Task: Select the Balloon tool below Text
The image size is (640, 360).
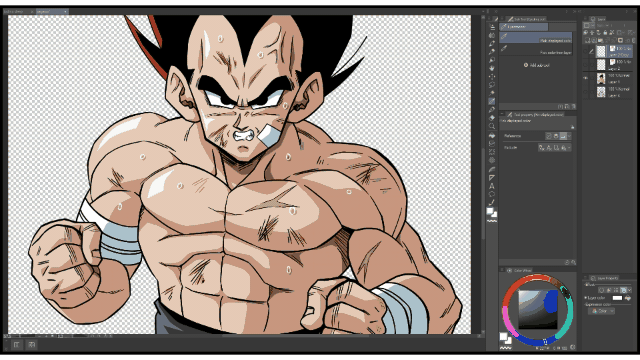Action: (x=492, y=194)
